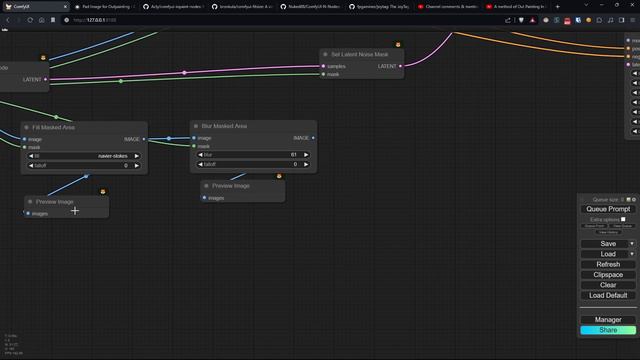Switch to Pad Image for Outpainting tab
640x360 pixels.
pyautogui.click(x=104, y=7)
